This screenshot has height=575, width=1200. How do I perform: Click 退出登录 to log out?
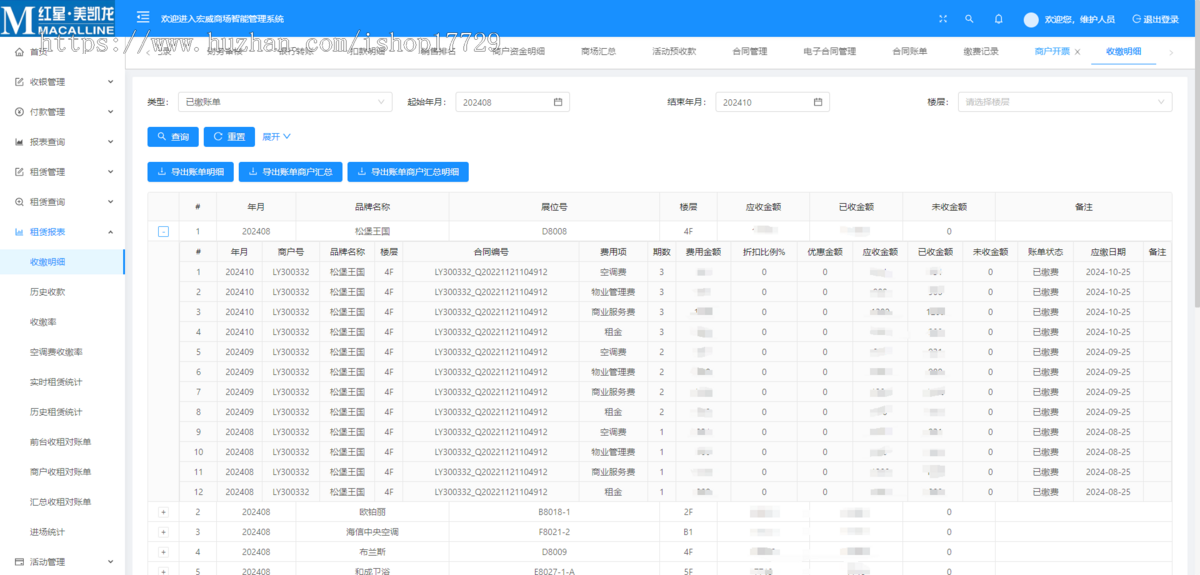(x=1155, y=19)
